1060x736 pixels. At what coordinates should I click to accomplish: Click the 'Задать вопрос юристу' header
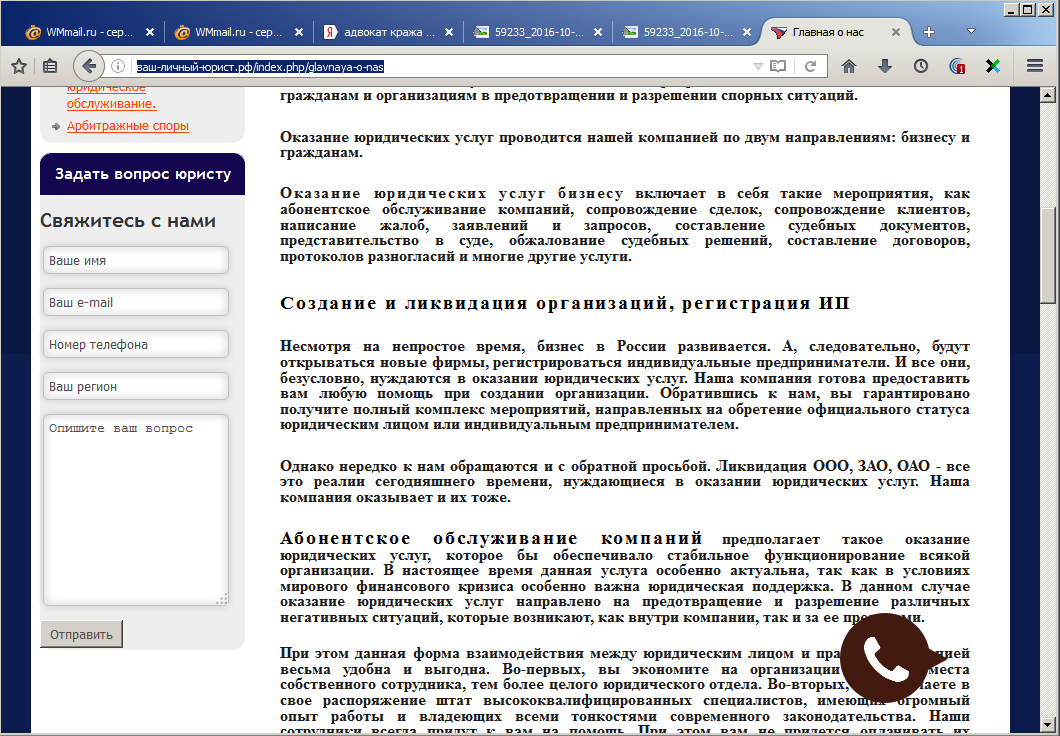tap(143, 174)
